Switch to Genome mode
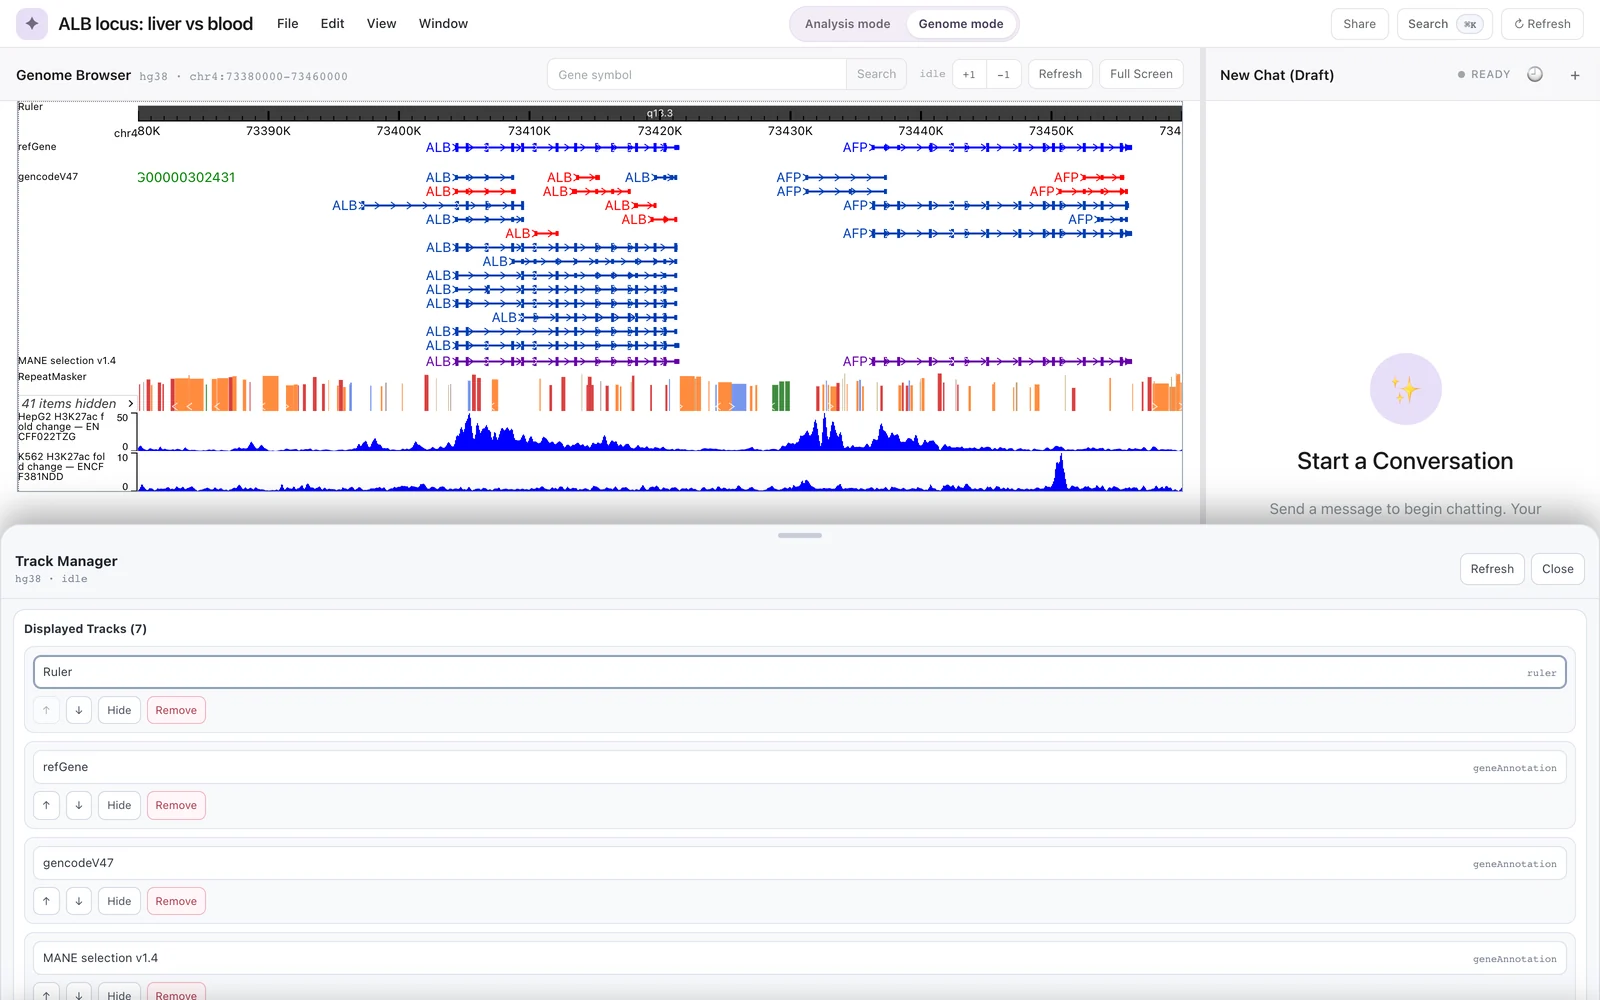The height and width of the screenshot is (1000, 1600). 961,24
